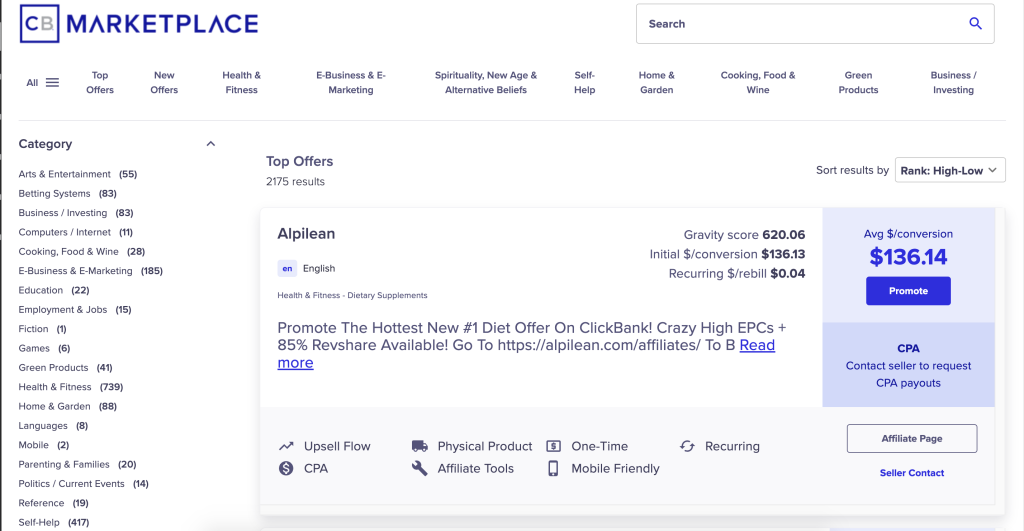Click the Avg $/conversion $136.14 amount
The height and width of the screenshot is (531, 1024).
point(908,257)
